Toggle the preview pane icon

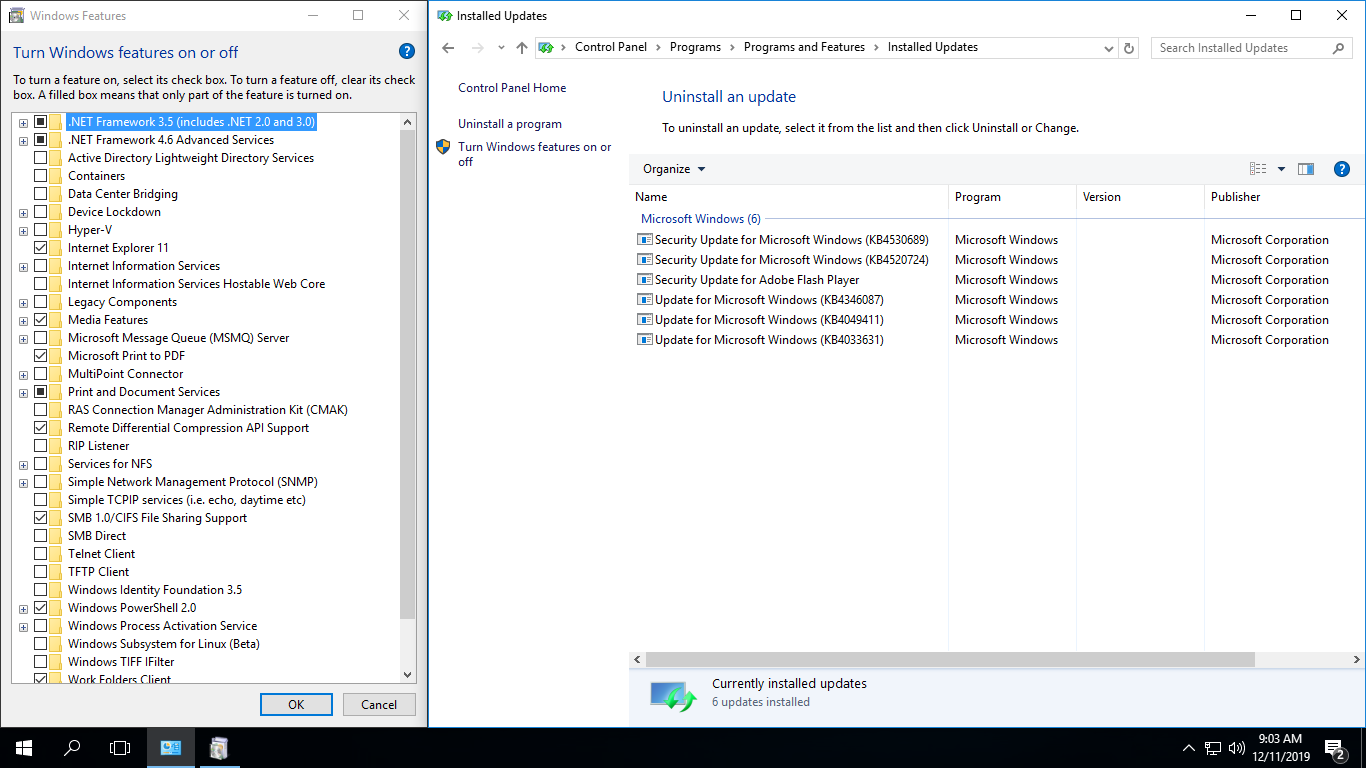[1305, 169]
